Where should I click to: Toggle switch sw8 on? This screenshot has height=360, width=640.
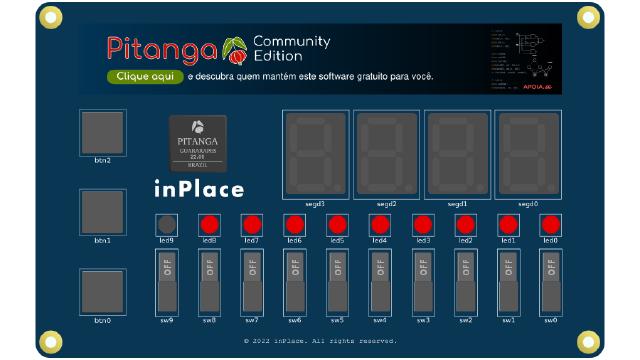209,282
